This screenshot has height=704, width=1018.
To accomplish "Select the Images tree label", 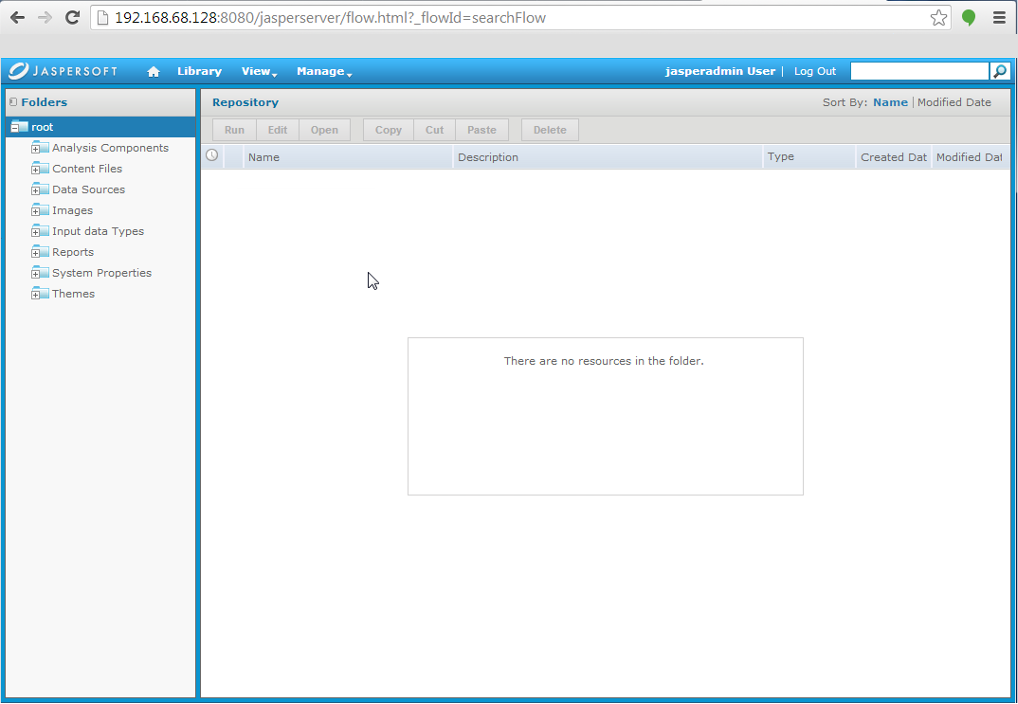I will pos(72,210).
